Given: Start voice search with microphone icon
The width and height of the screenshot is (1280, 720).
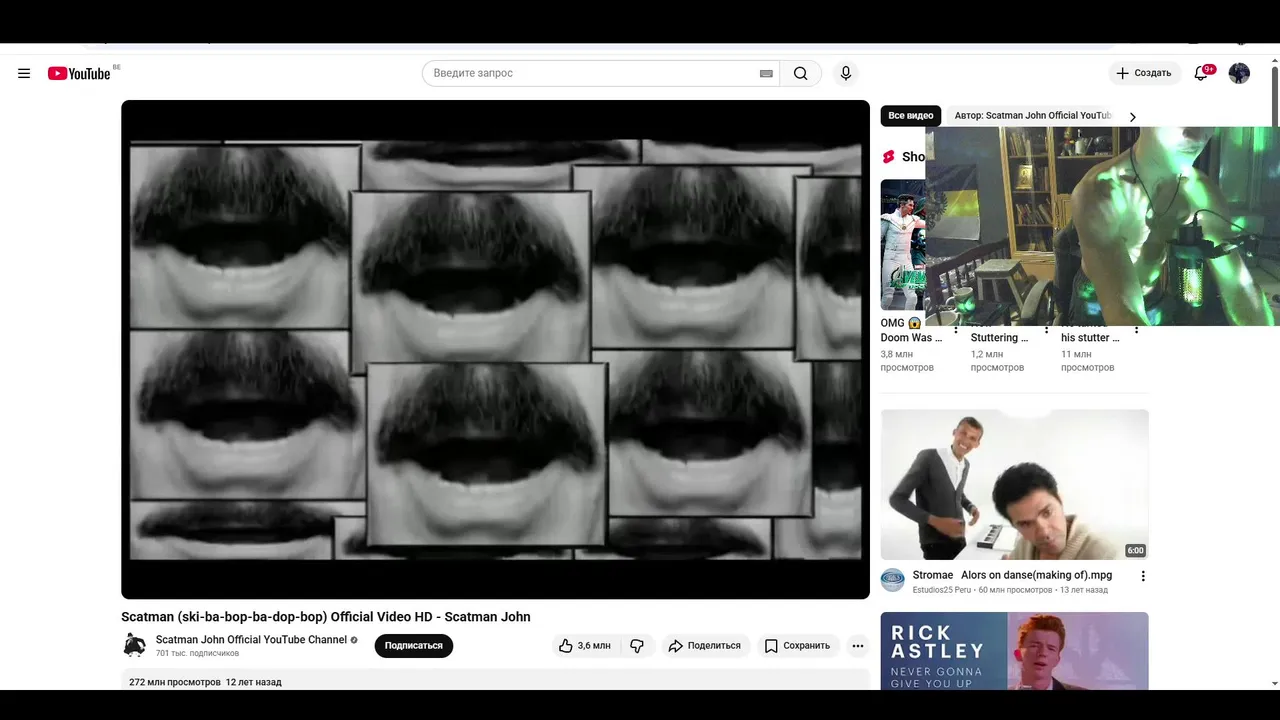Looking at the screenshot, I should pyautogui.click(x=846, y=73).
